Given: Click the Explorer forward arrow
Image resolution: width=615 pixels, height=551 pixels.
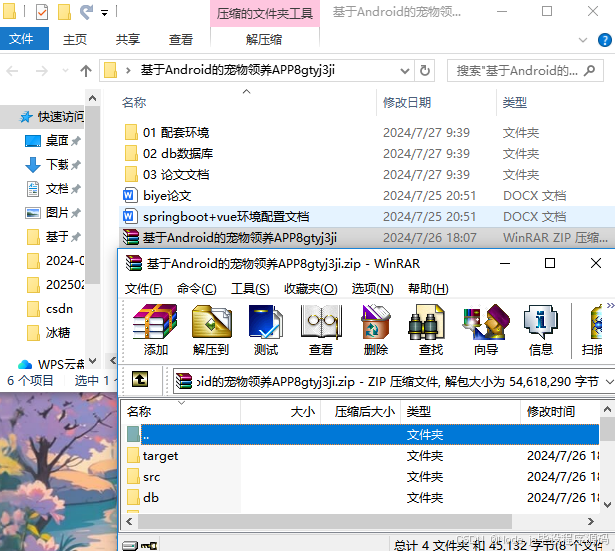Looking at the screenshot, I should click(x=42, y=71).
